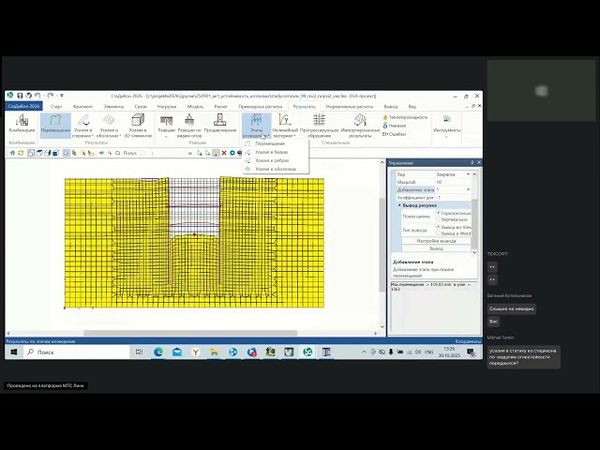This screenshot has height=450, width=600.
Task: Select the Перемещения results icon
Action: [x=54, y=123]
